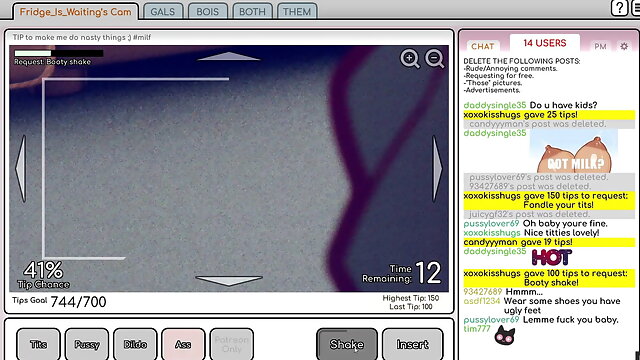Switch to the BOIS tab

(207, 11)
